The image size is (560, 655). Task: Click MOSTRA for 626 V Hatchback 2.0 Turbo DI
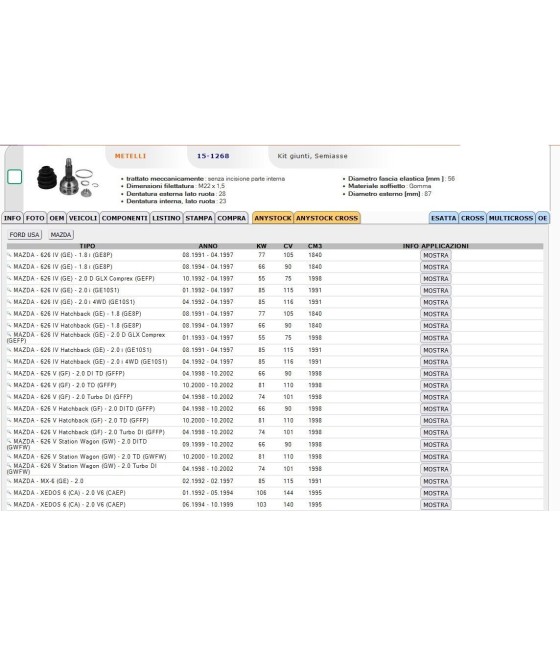[436, 432]
